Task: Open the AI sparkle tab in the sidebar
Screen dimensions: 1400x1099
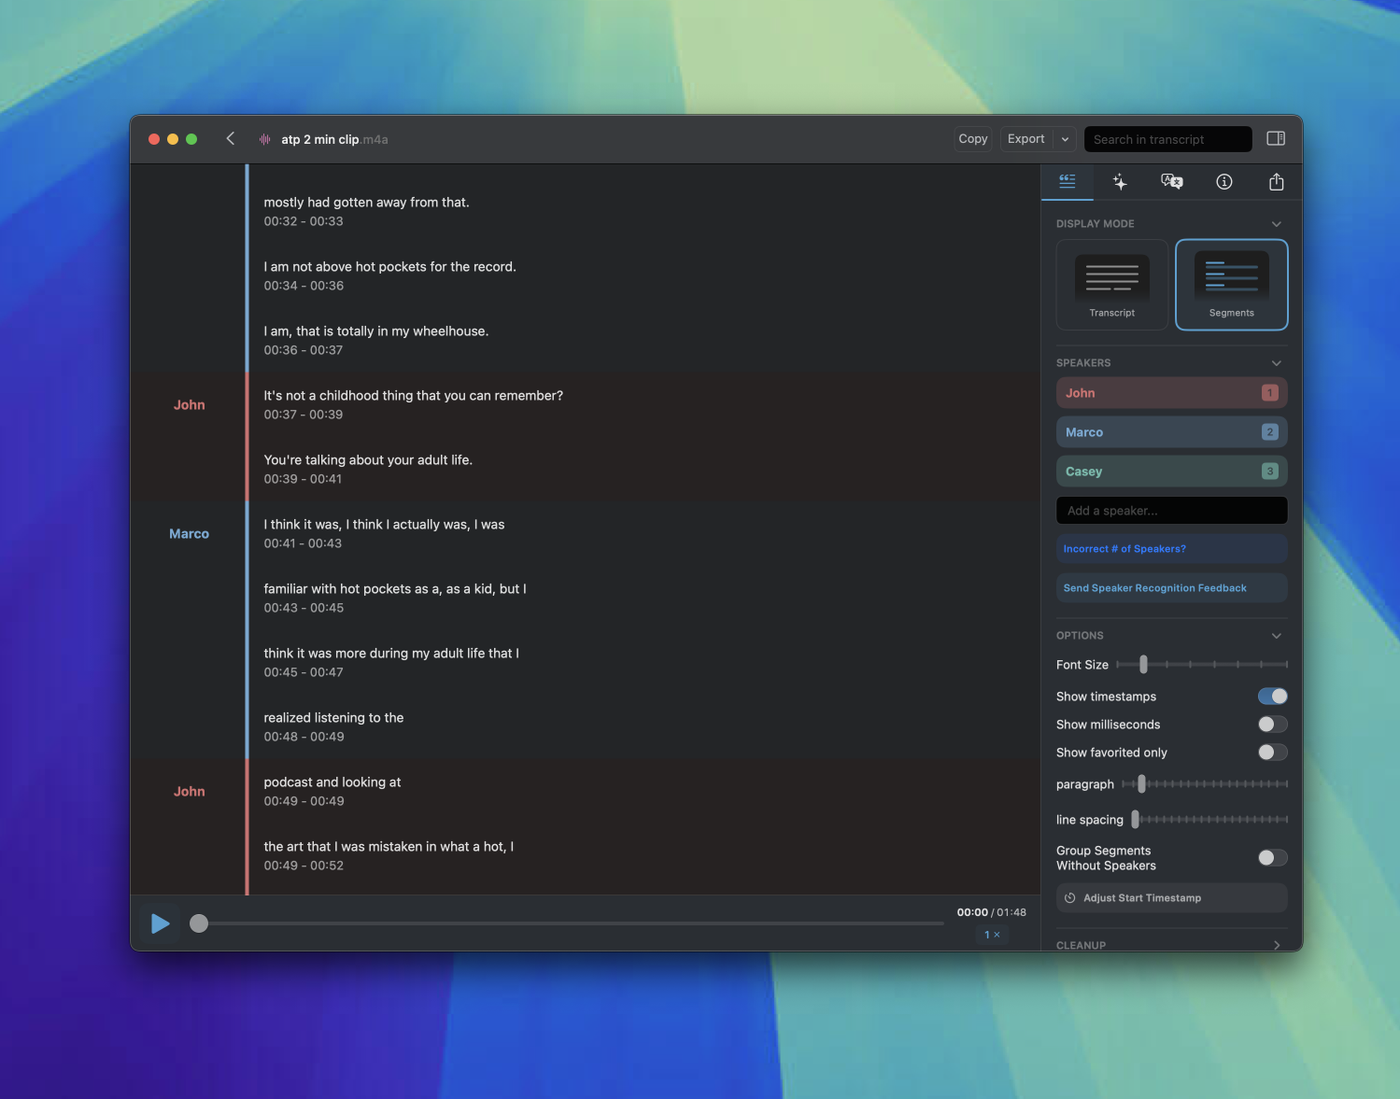Action: point(1120,182)
